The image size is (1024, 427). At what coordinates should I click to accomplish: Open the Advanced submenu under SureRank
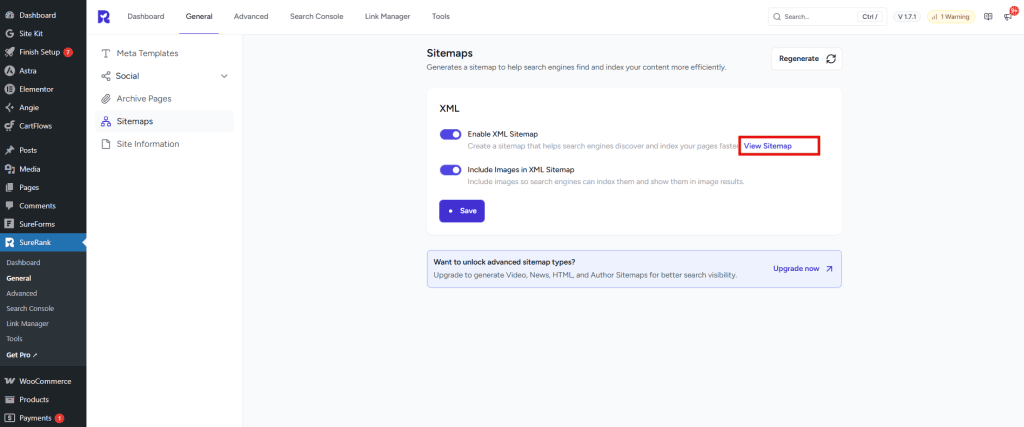pyautogui.click(x=22, y=293)
